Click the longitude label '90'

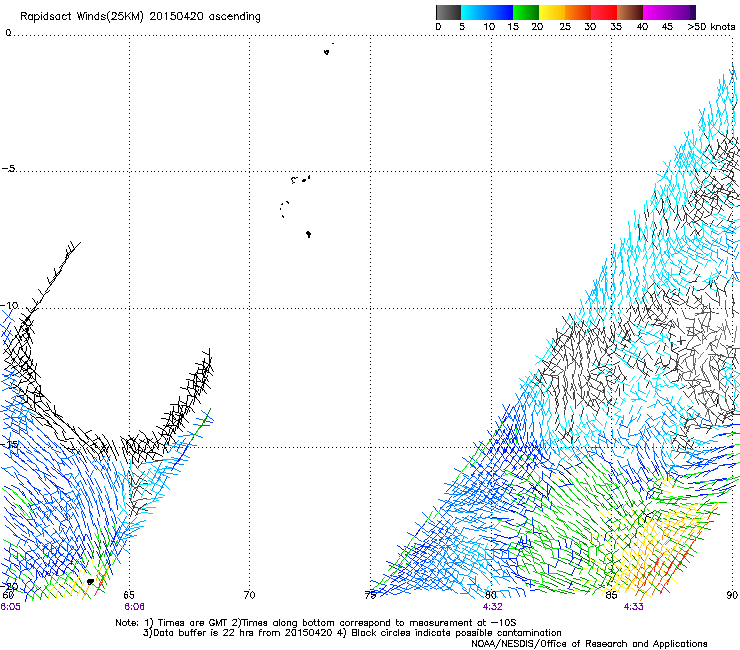[x=732, y=595]
